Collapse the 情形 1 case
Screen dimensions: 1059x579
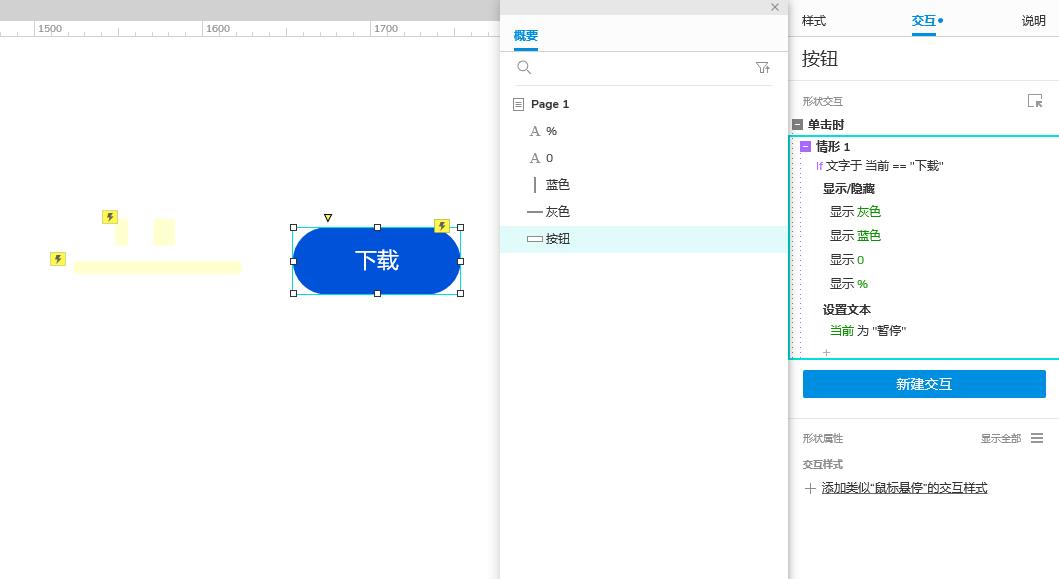click(805, 147)
